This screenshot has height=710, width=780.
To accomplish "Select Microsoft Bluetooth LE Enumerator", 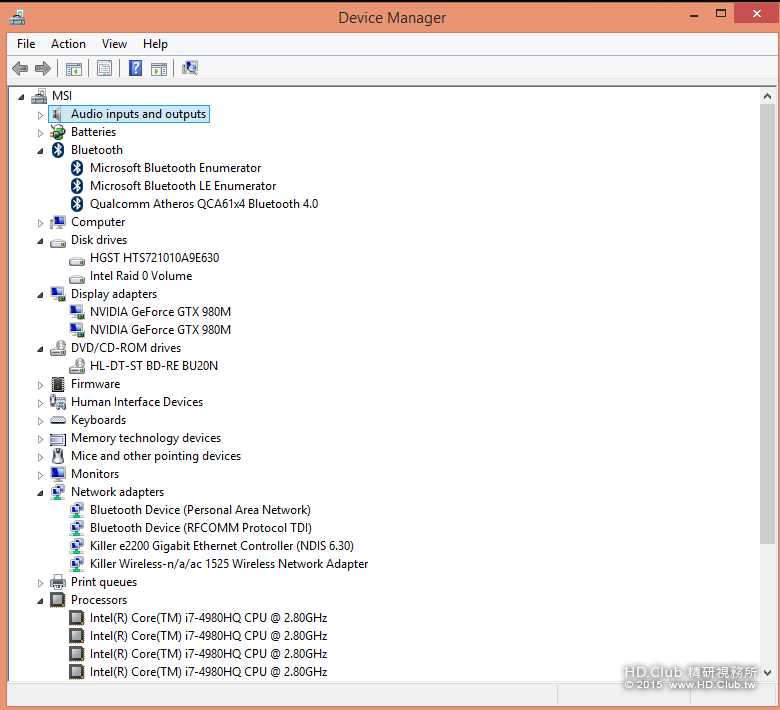I will (183, 186).
